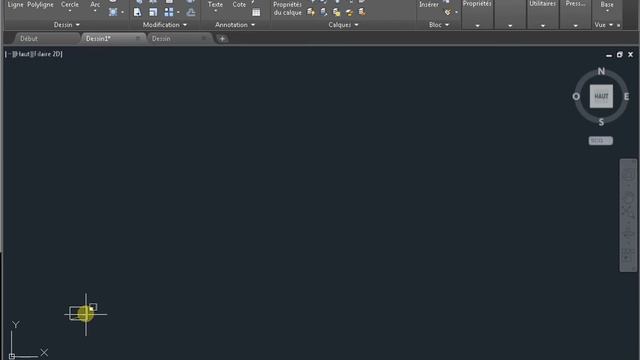Open the arrow under Press... panel

(x=575, y=26)
